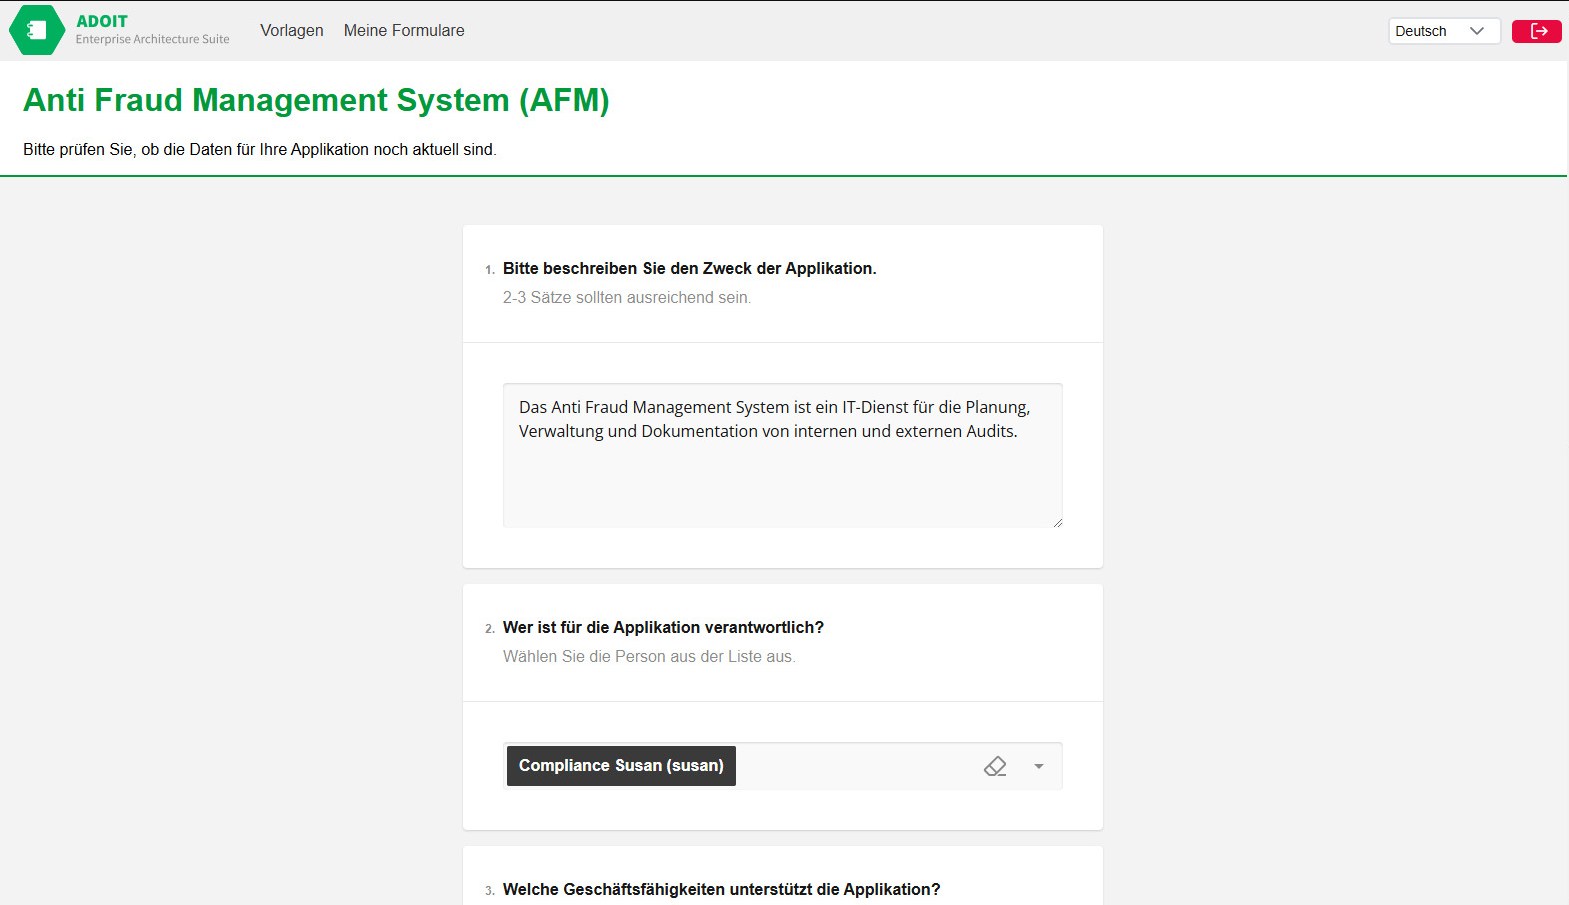Click question 3 title about Geschäftsfähigkeiten
The height and width of the screenshot is (905, 1569).
click(721, 889)
